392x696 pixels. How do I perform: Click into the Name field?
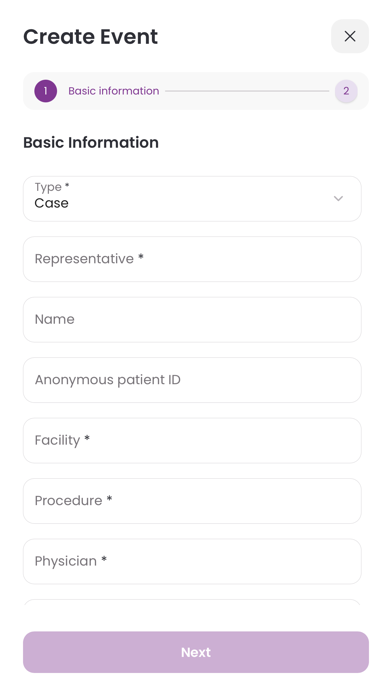192,320
